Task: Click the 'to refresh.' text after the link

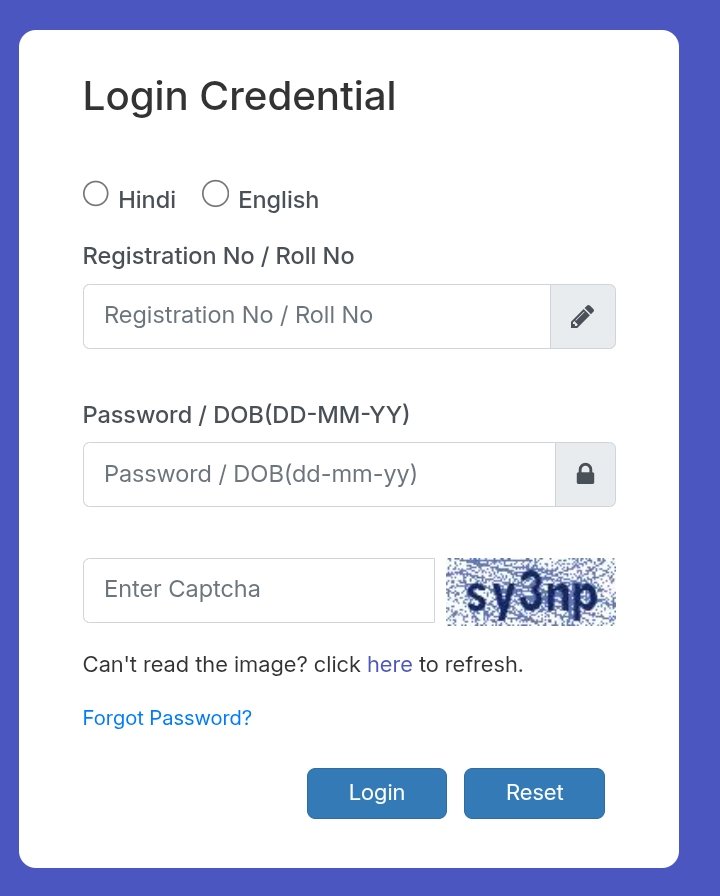Action: 471,664
